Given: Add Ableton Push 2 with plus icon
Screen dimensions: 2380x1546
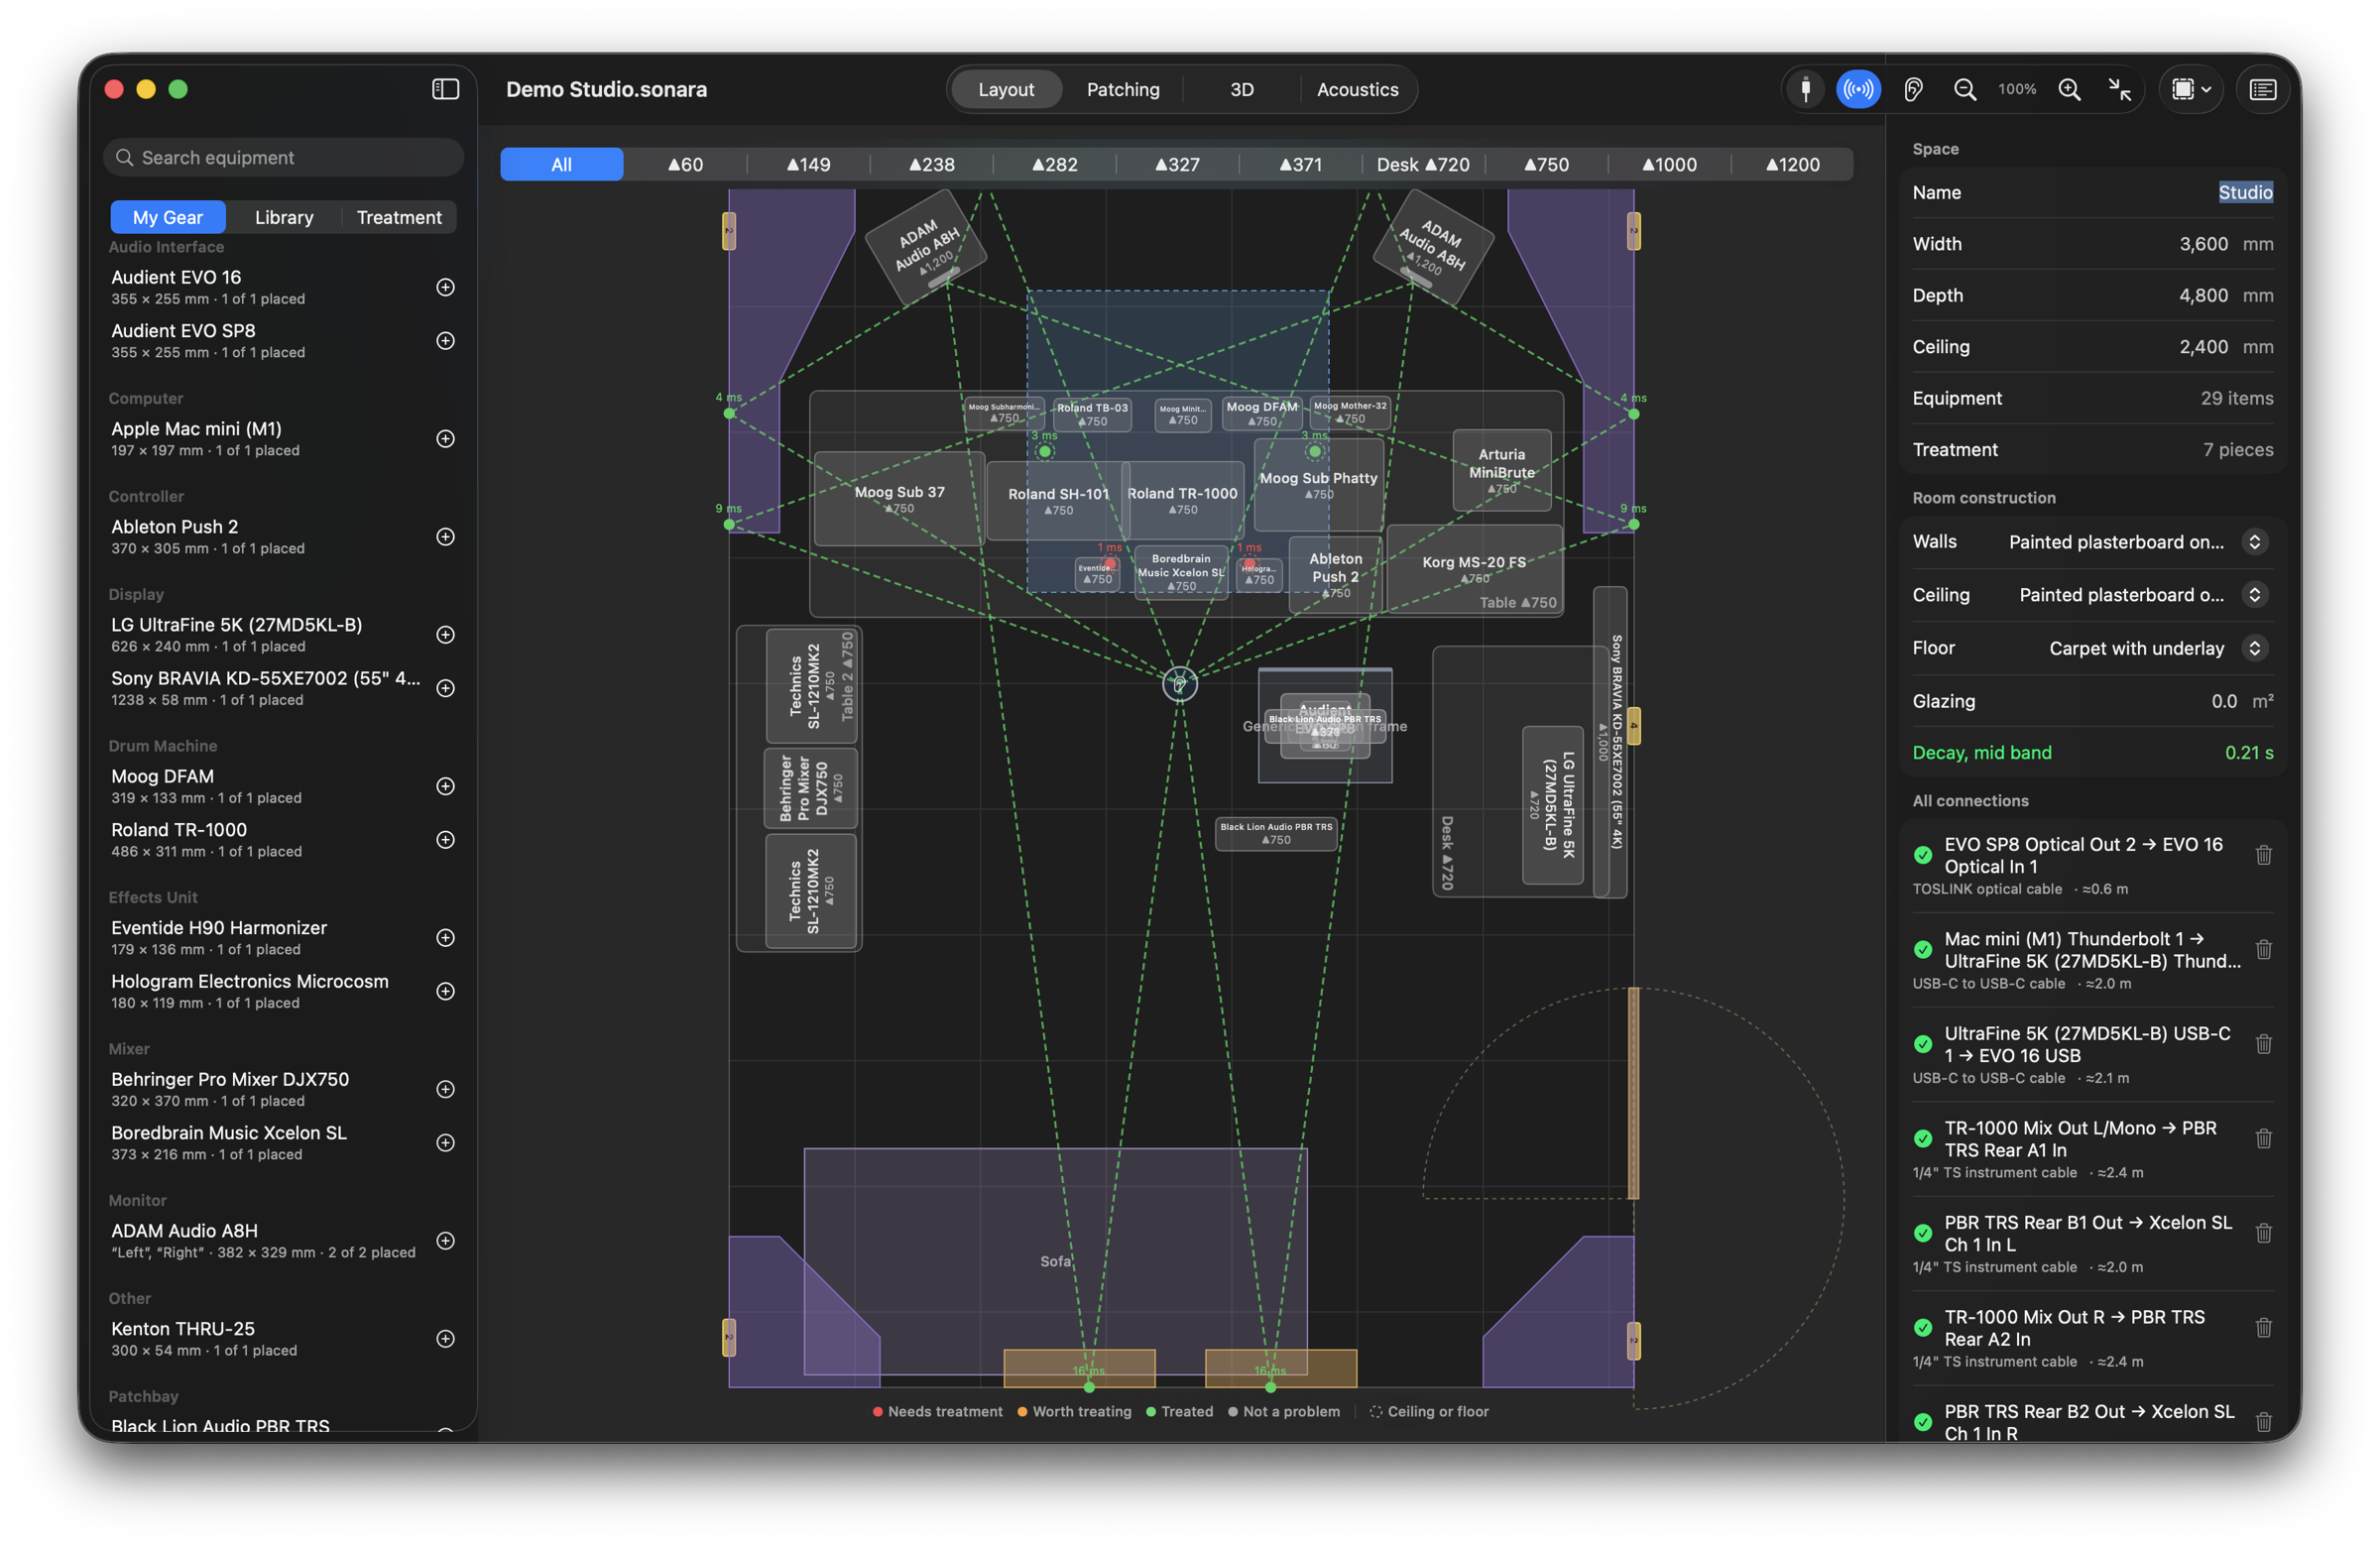Looking at the screenshot, I should pos(445,536).
